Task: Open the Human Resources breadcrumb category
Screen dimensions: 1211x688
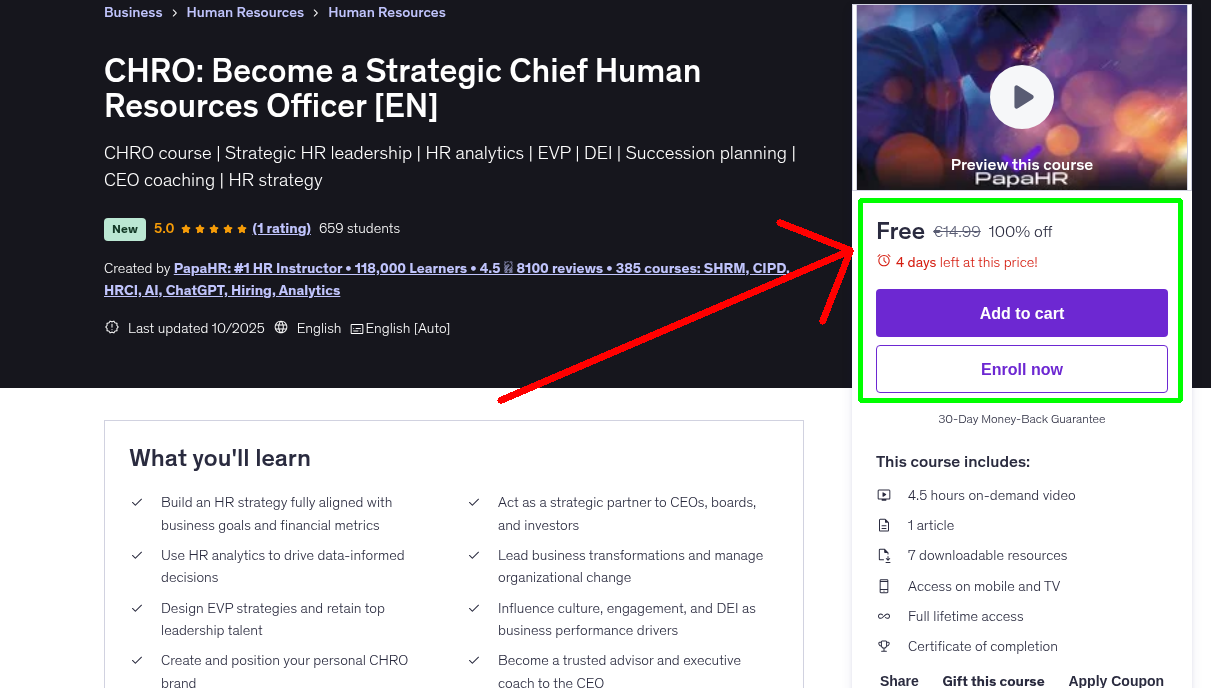Action: [x=245, y=12]
